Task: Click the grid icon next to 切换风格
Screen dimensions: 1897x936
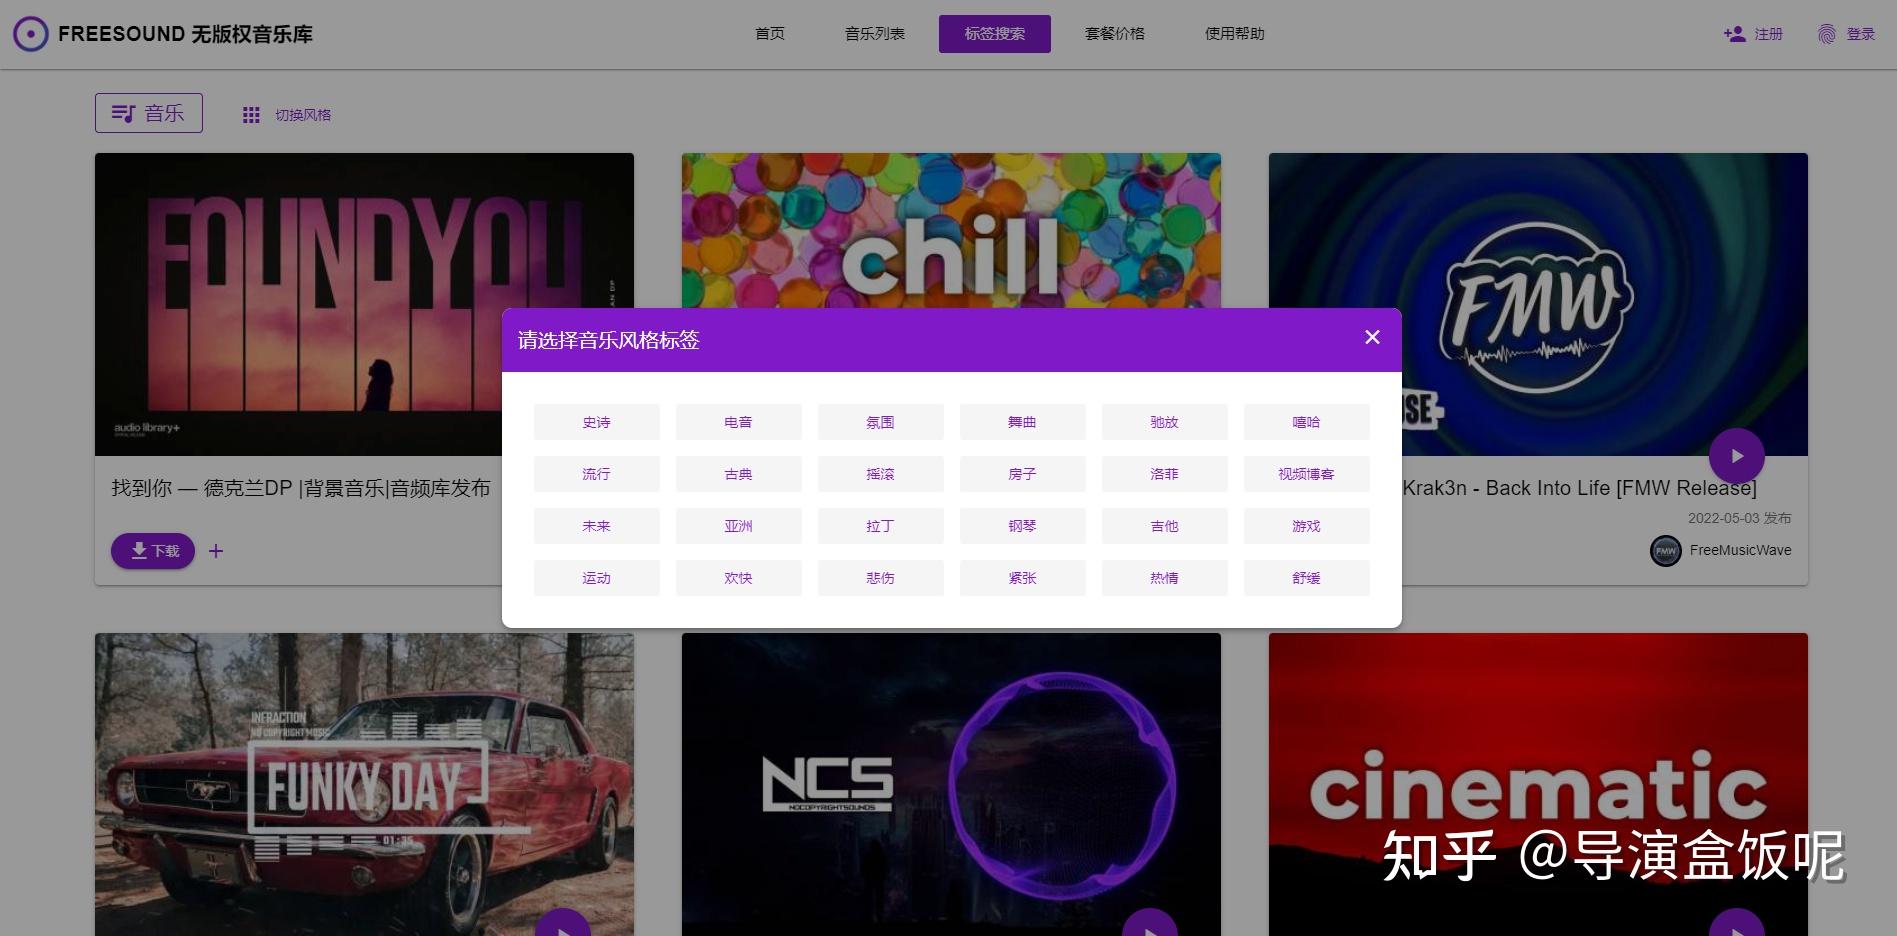Action: (x=251, y=114)
